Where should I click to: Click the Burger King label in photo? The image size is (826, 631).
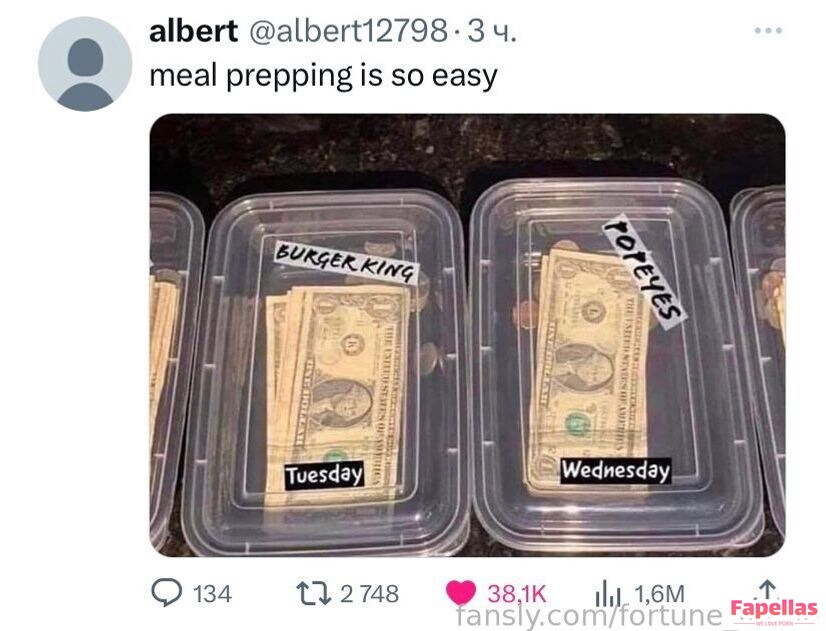[x=346, y=261]
